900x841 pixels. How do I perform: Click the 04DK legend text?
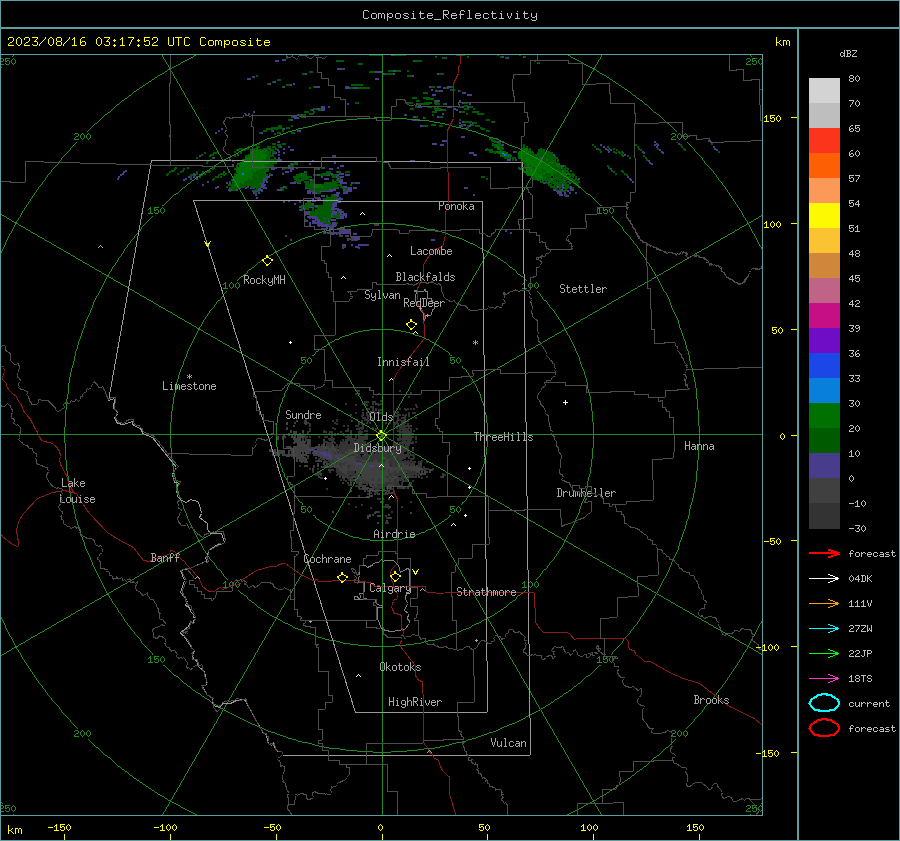(860, 578)
